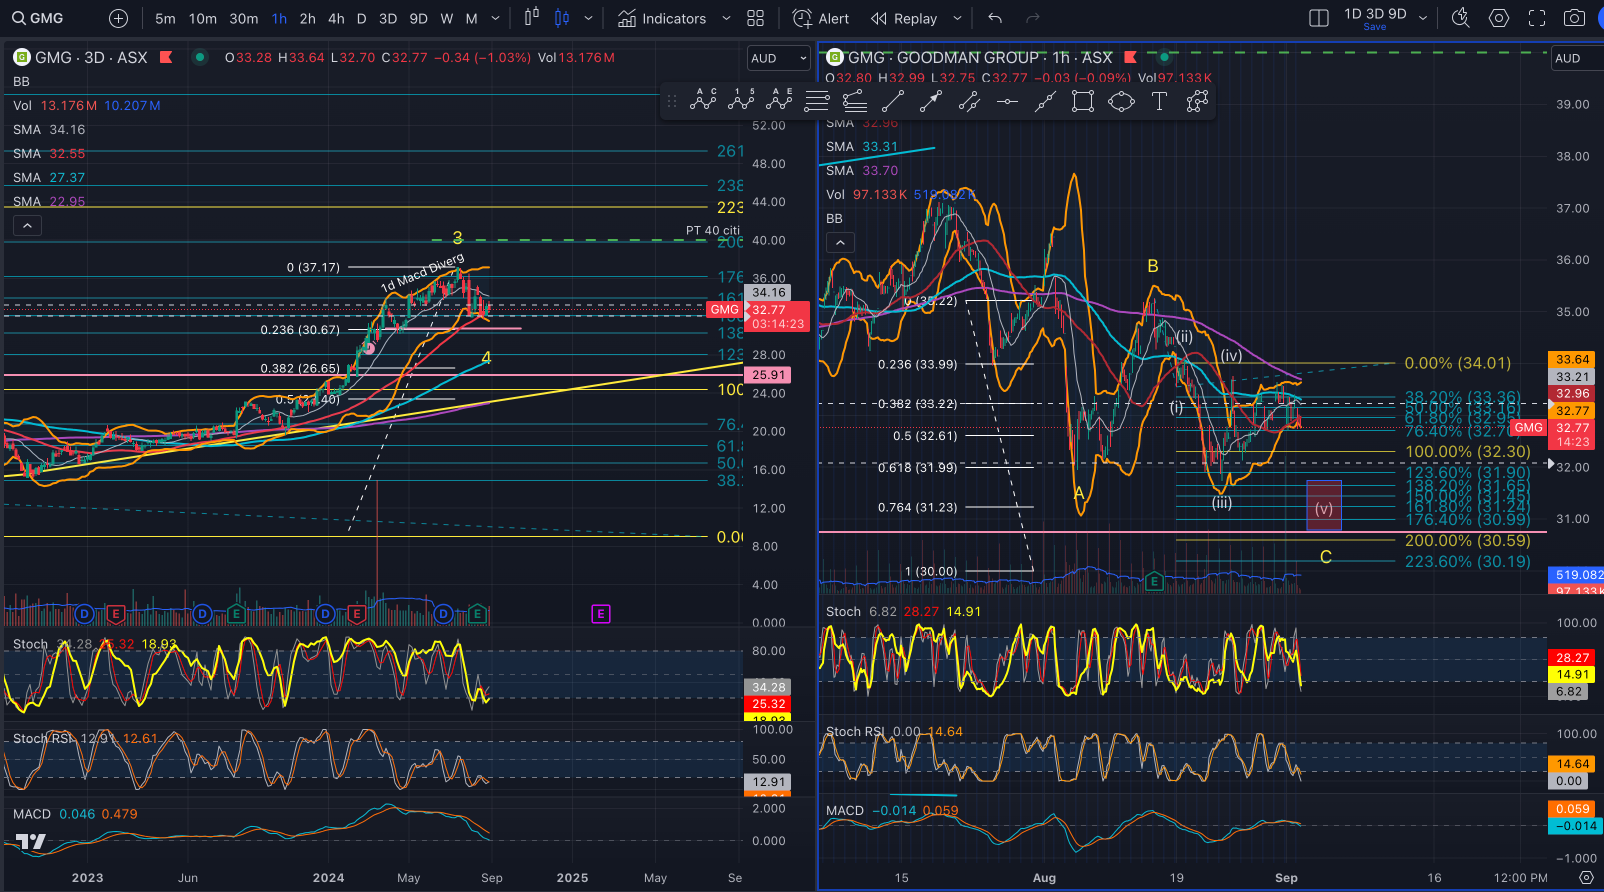1604x892 pixels.
Task: Select the D daily timeframe
Action: tap(362, 18)
